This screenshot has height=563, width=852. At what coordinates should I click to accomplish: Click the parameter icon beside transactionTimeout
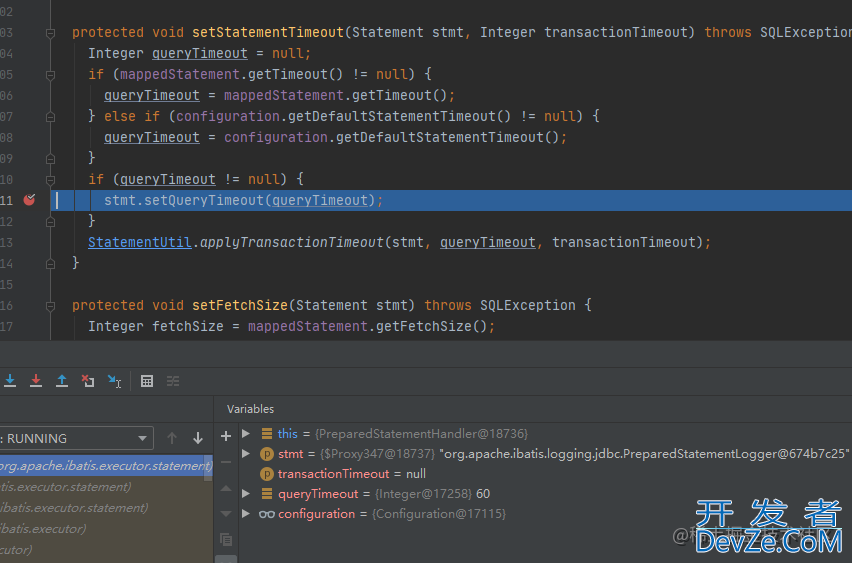pyautogui.click(x=267, y=474)
